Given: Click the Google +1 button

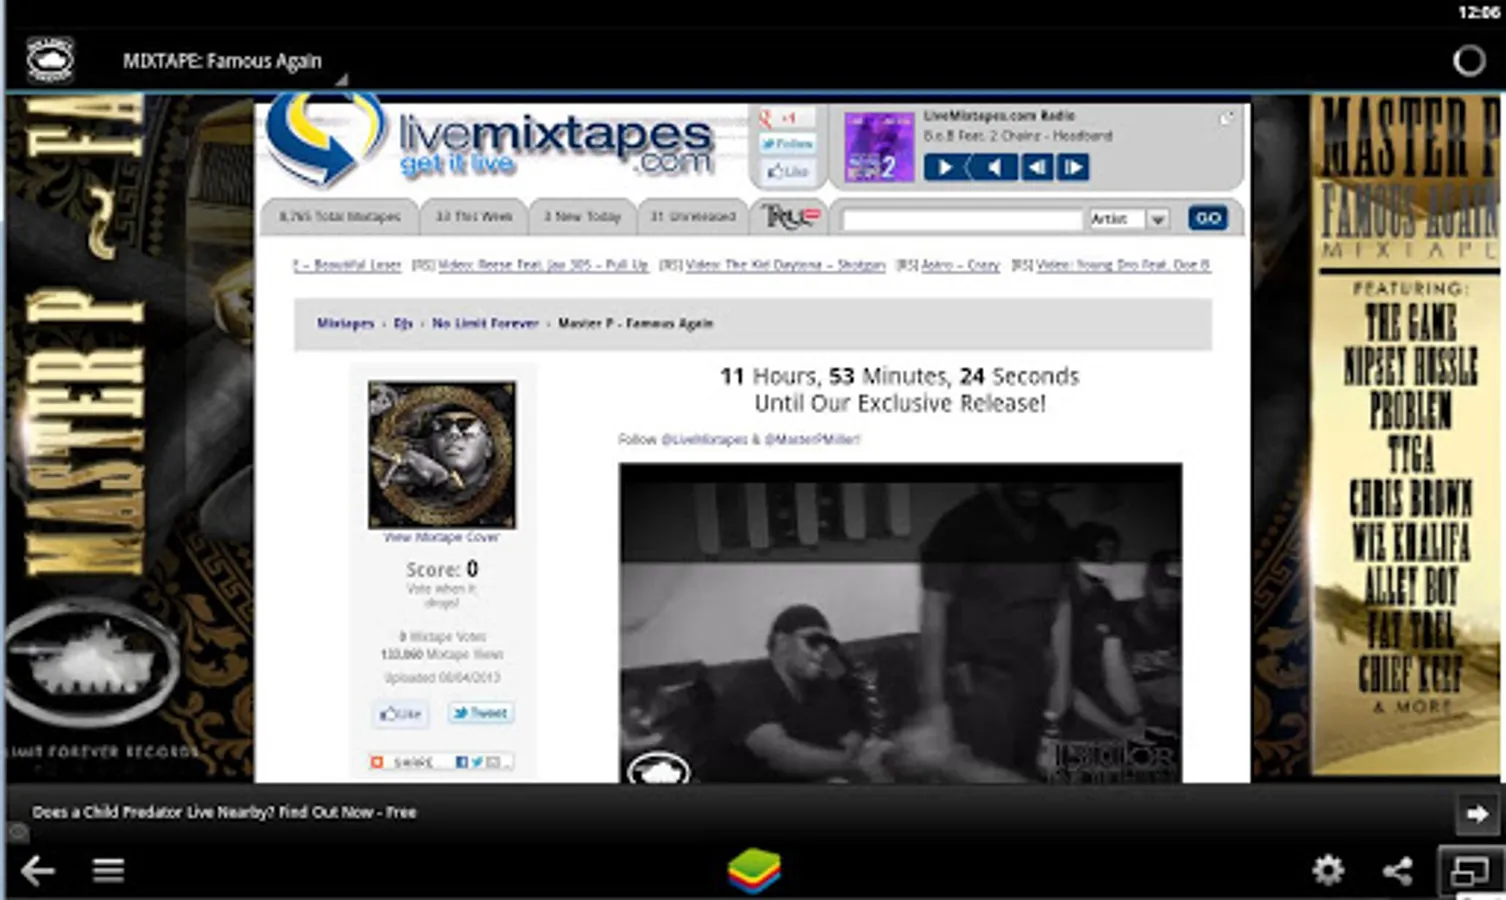Looking at the screenshot, I should [x=786, y=118].
